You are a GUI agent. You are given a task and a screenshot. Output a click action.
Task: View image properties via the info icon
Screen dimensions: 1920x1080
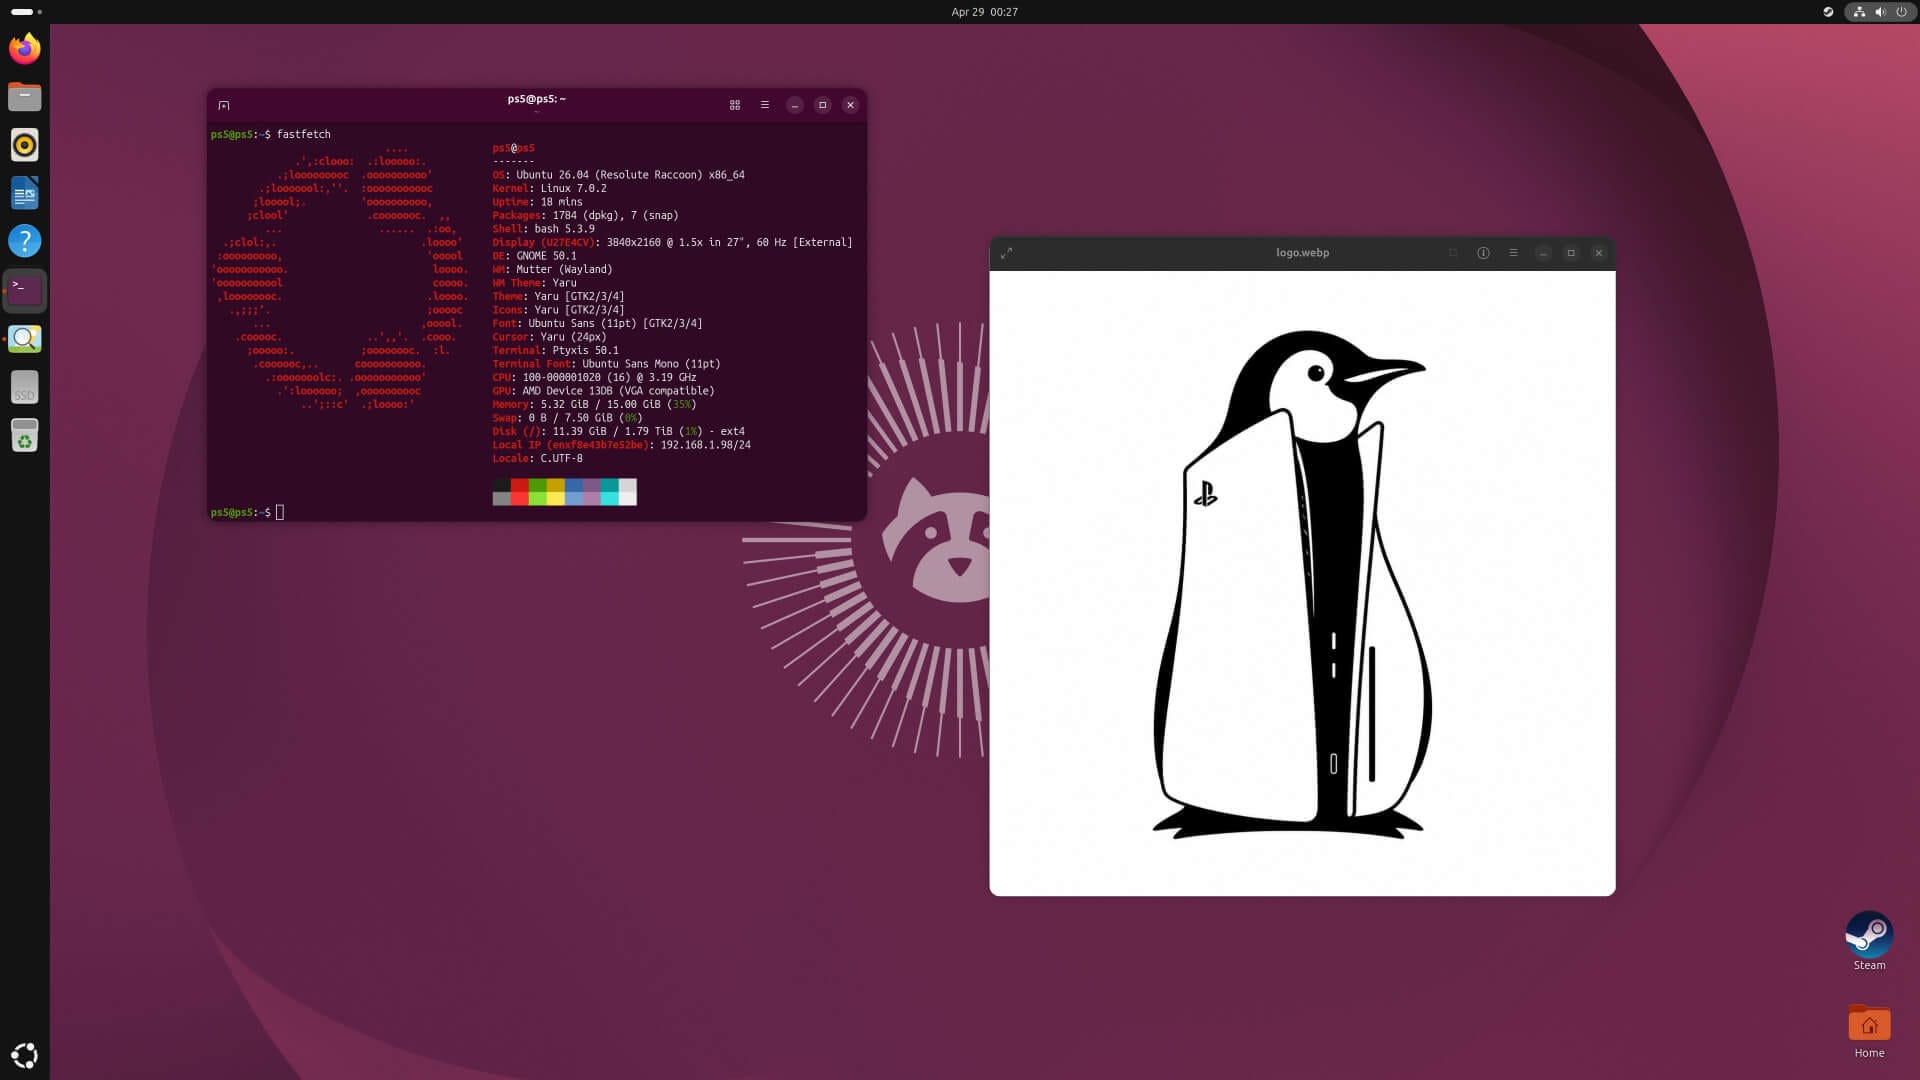pyautogui.click(x=1484, y=253)
